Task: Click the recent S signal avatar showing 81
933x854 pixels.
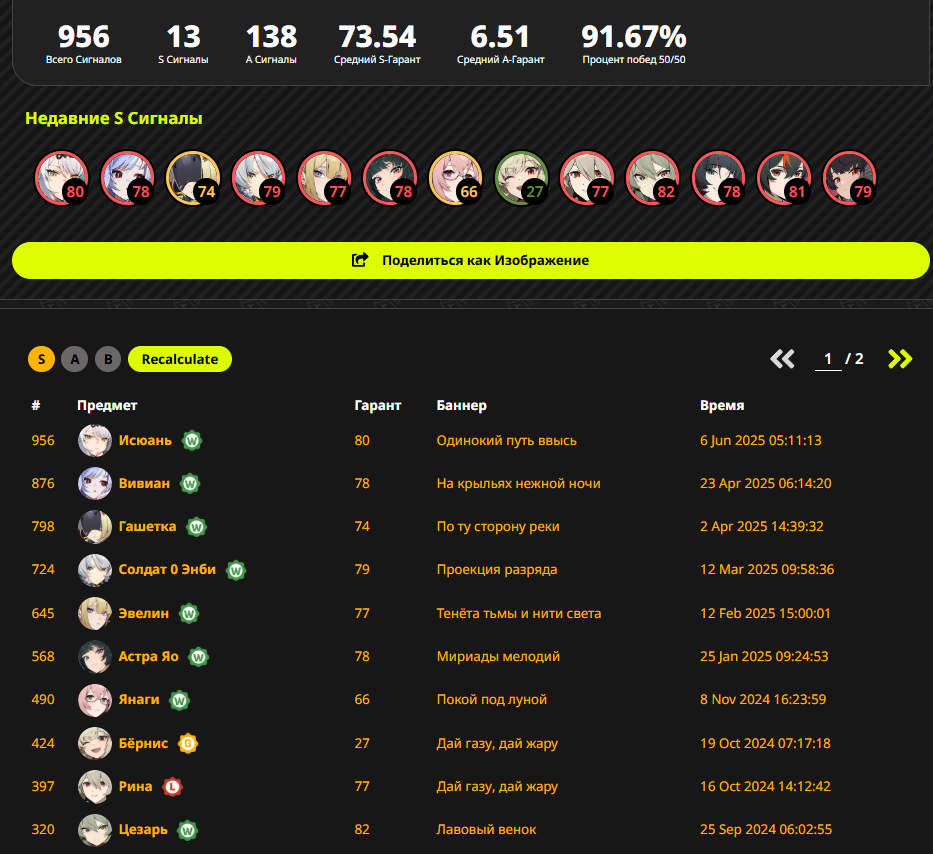Action: click(x=784, y=178)
